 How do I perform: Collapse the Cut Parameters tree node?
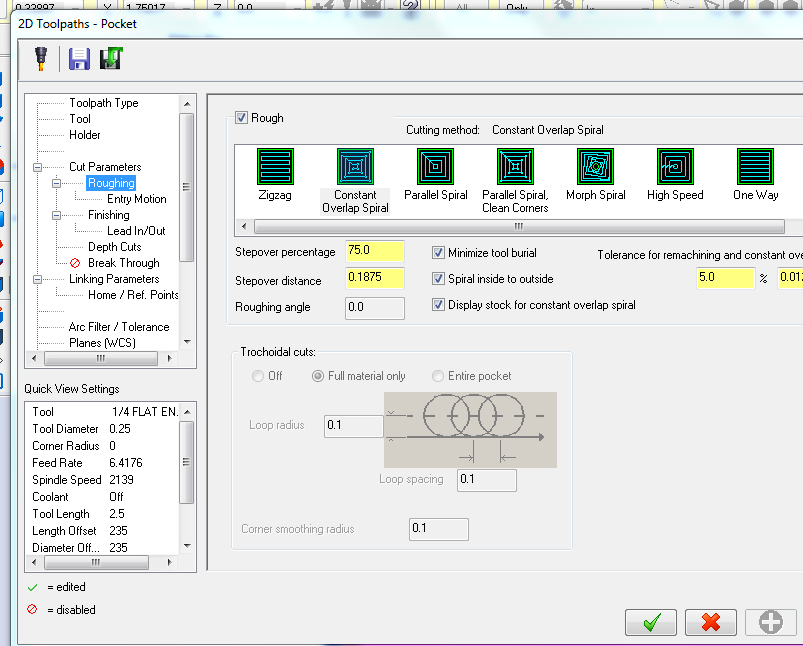[38, 167]
